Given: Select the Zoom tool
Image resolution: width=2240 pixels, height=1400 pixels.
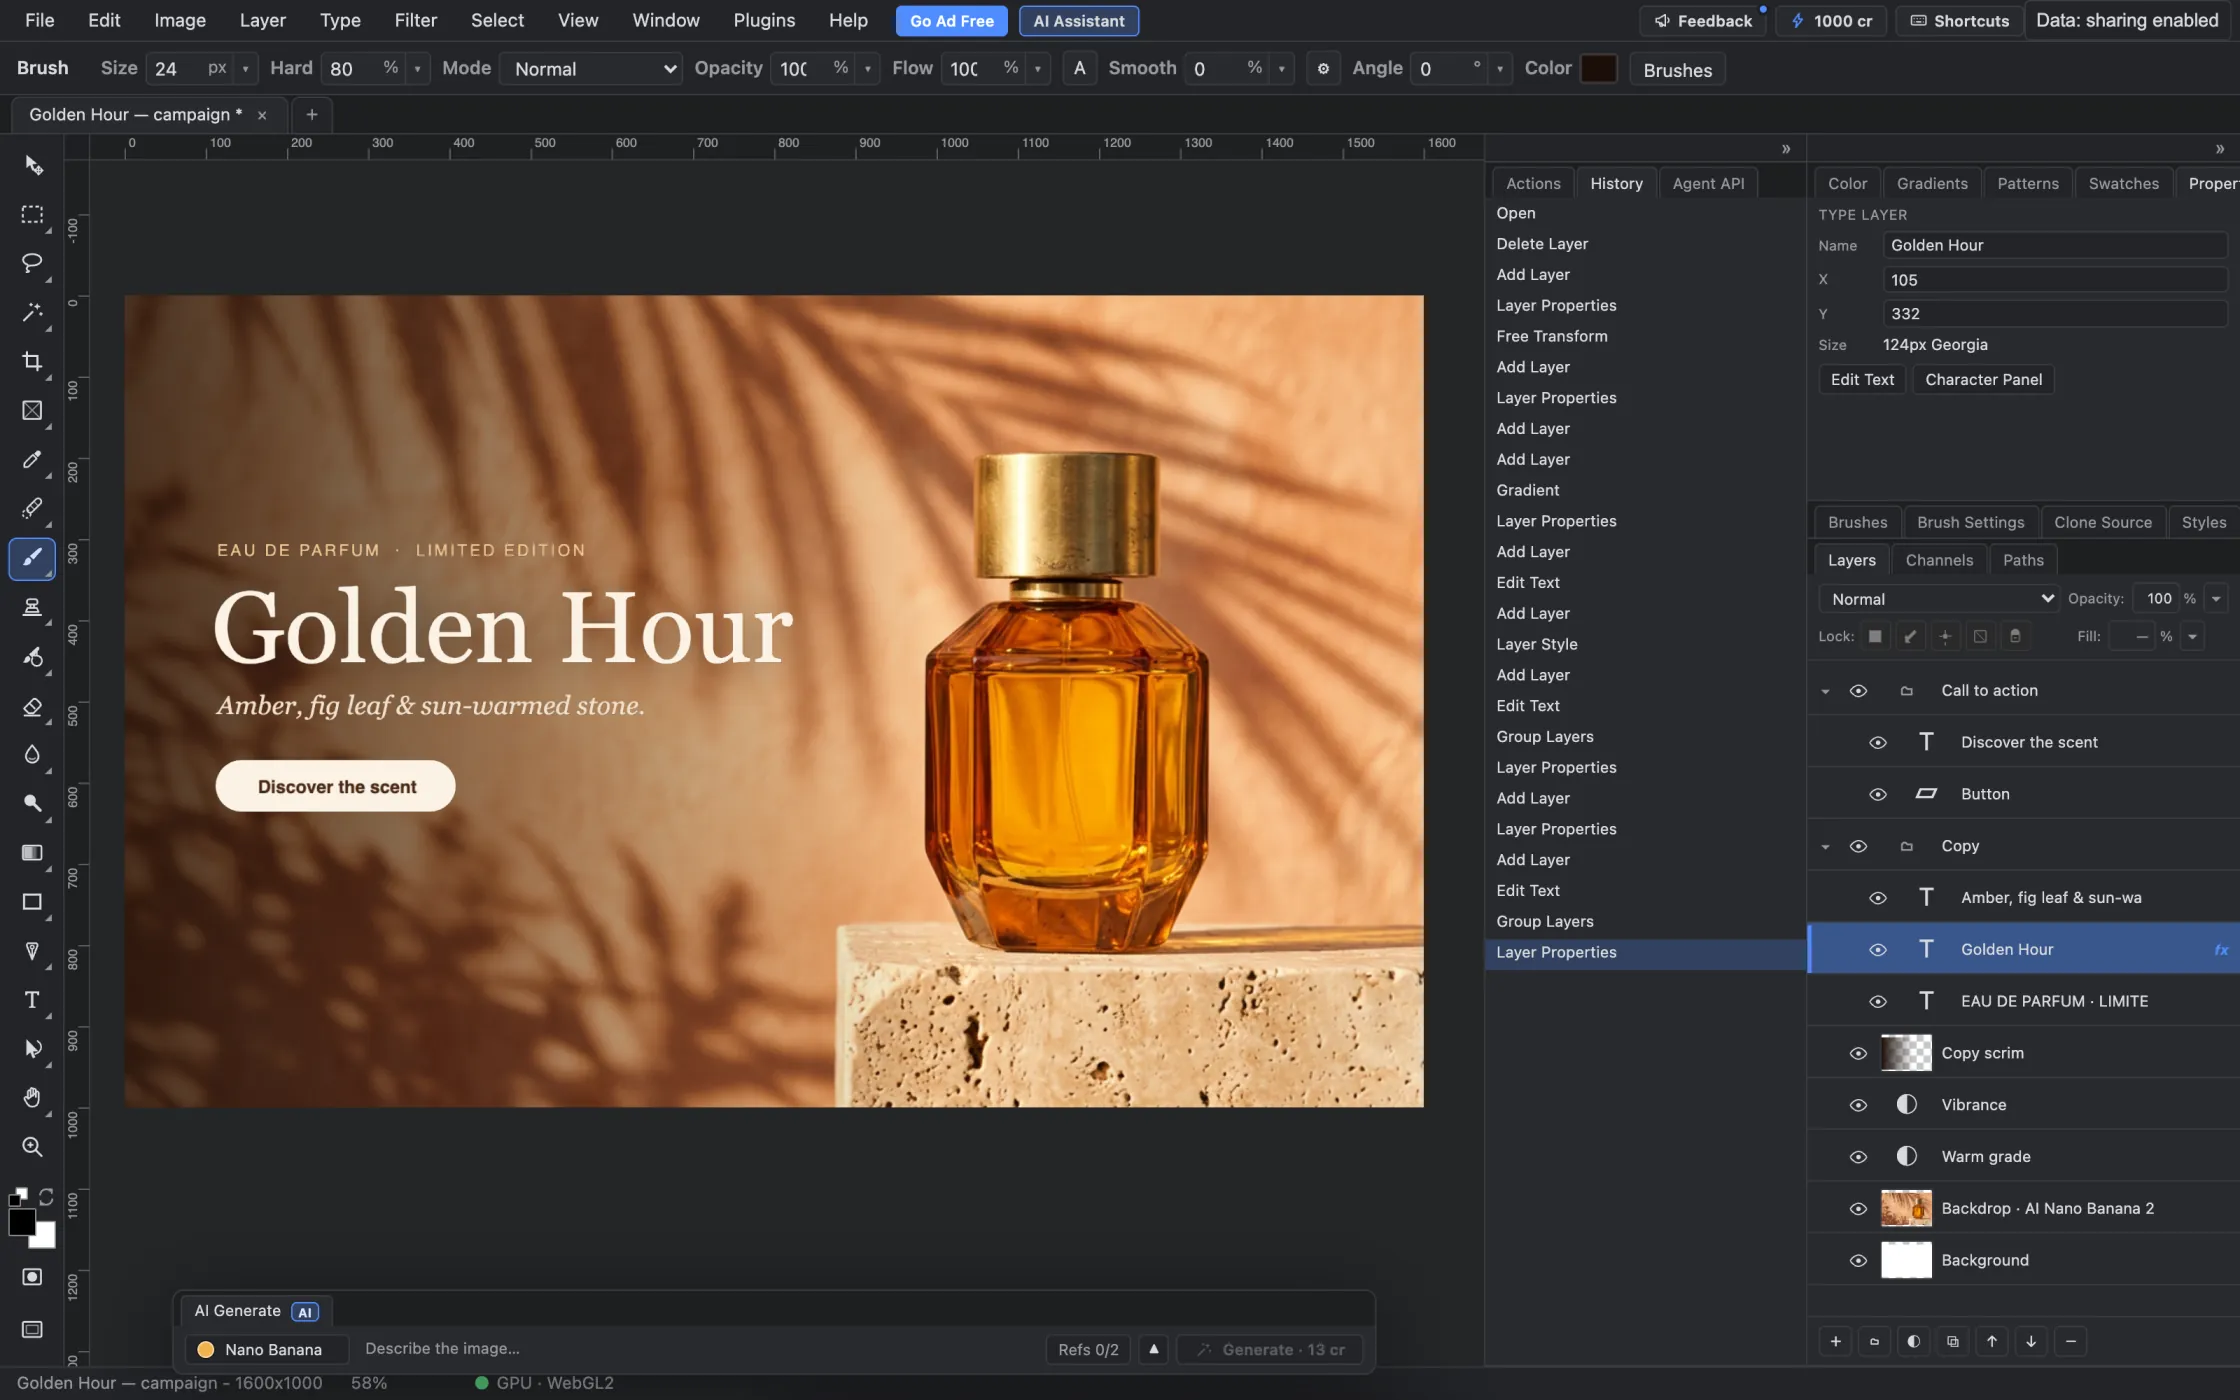Looking at the screenshot, I should click(x=32, y=1147).
